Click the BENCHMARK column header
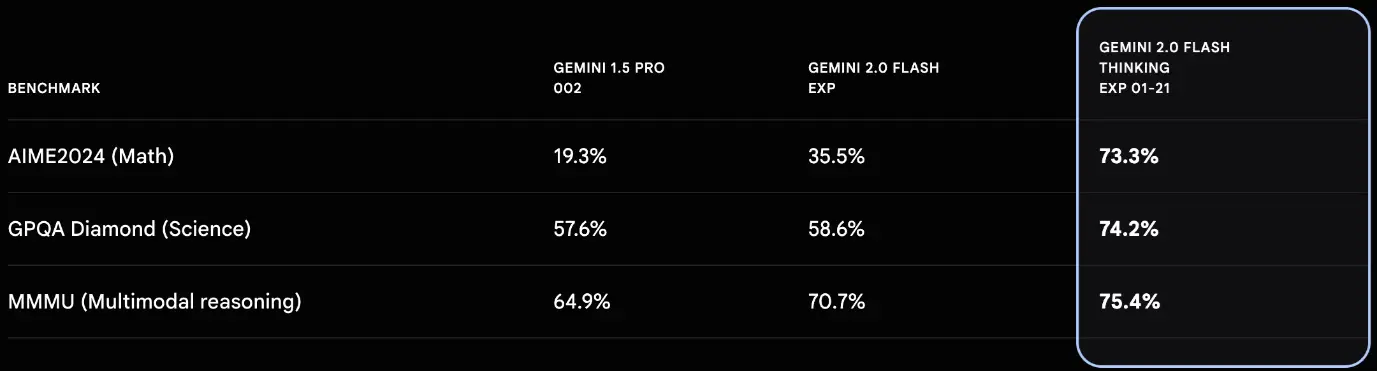This screenshot has width=1377, height=371. [54, 88]
